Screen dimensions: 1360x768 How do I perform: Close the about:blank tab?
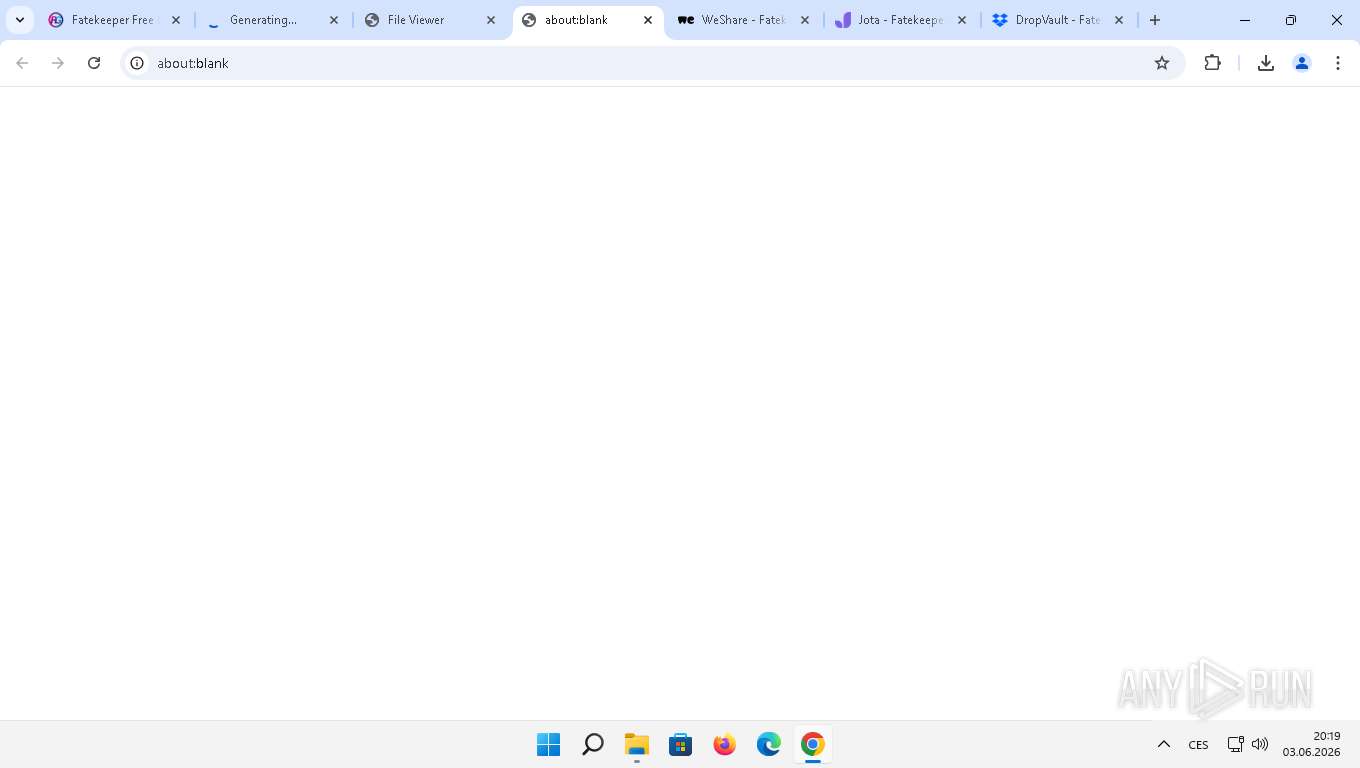pyautogui.click(x=648, y=20)
